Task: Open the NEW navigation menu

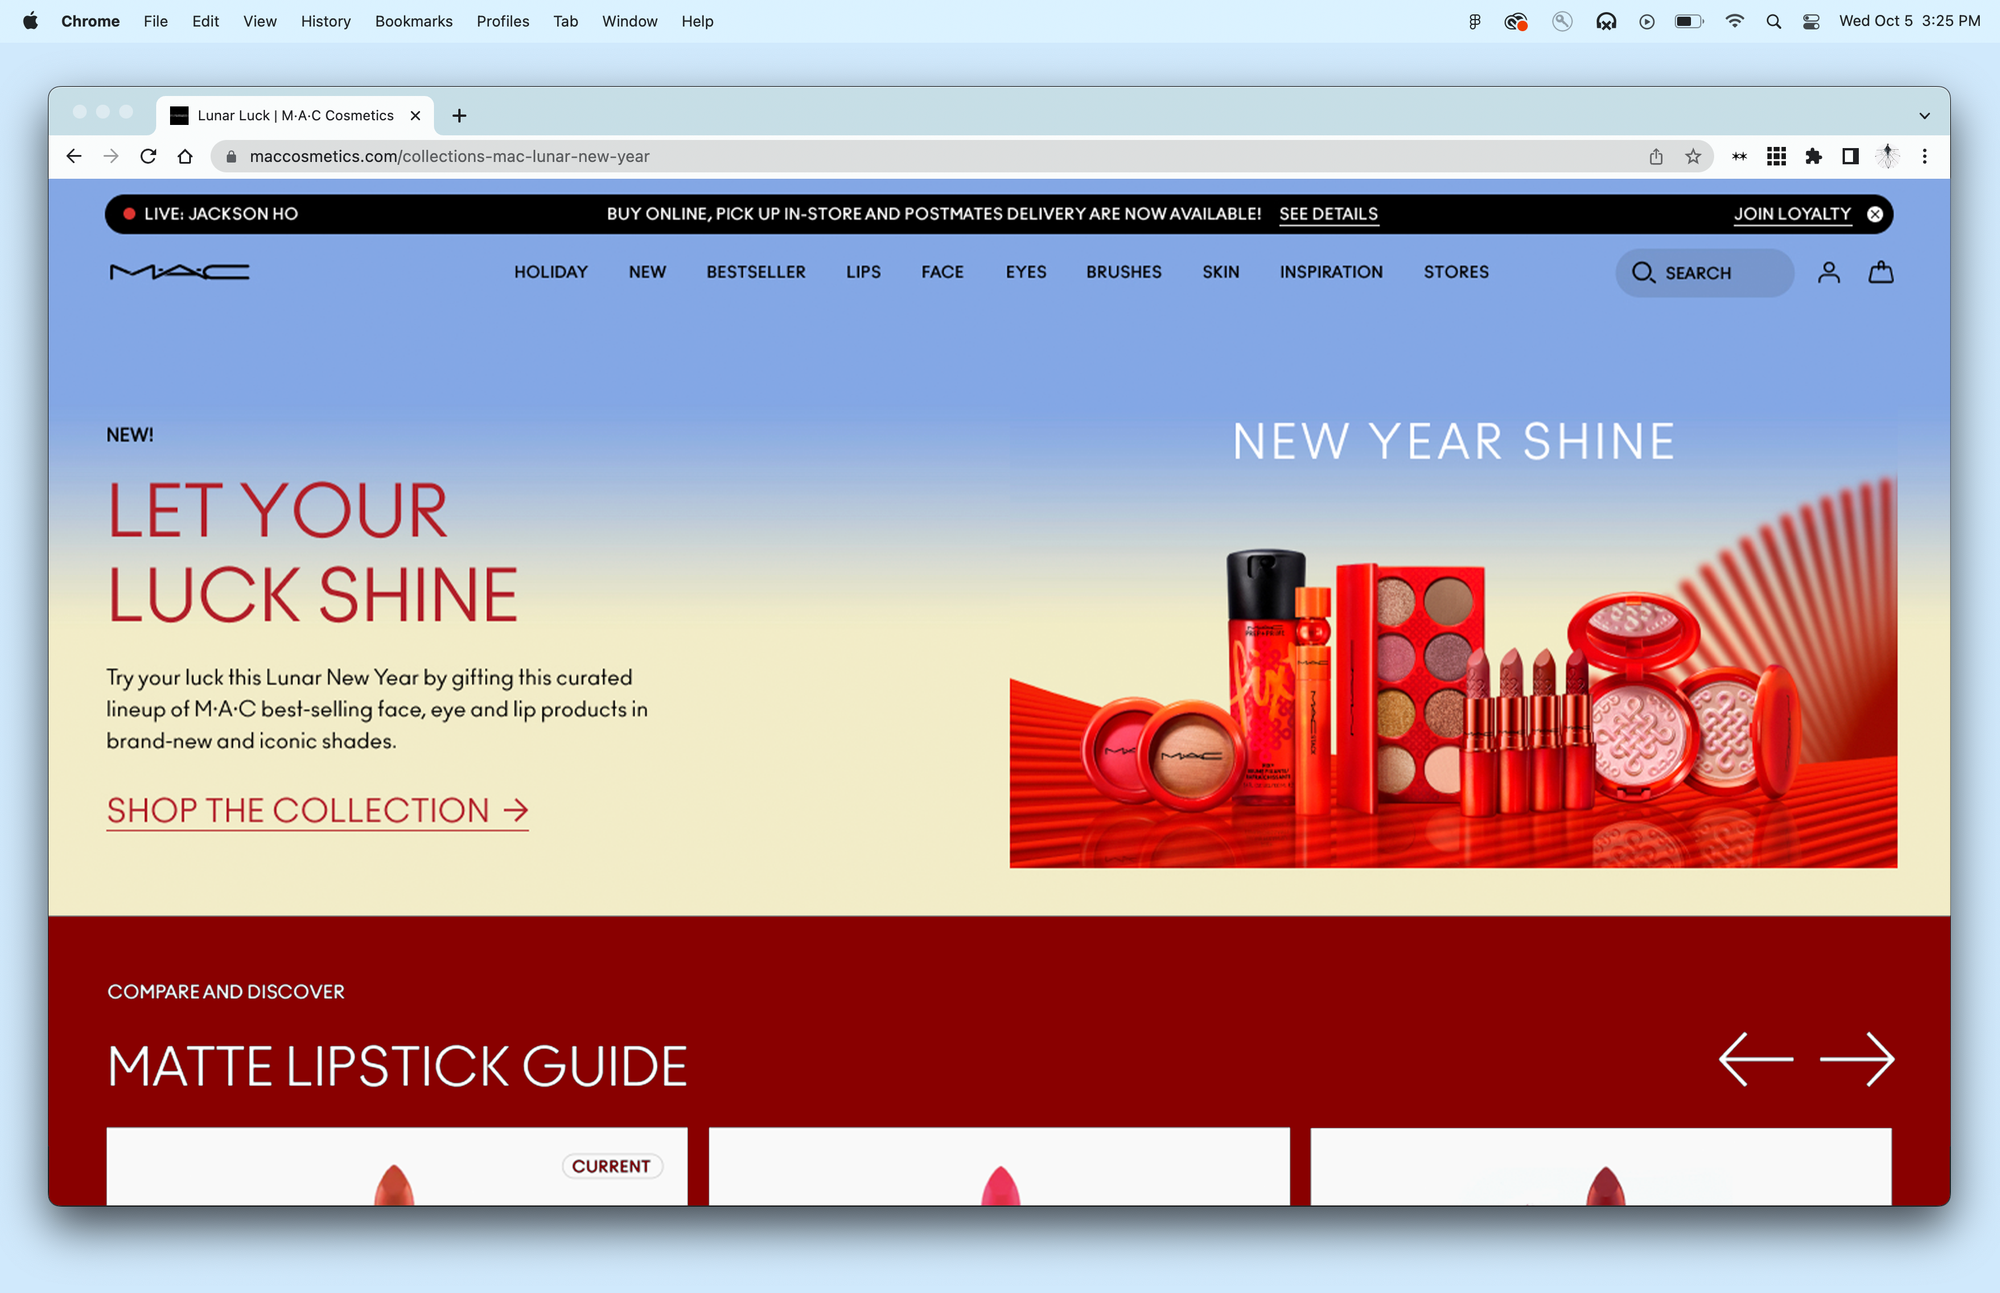Action: 647,272
